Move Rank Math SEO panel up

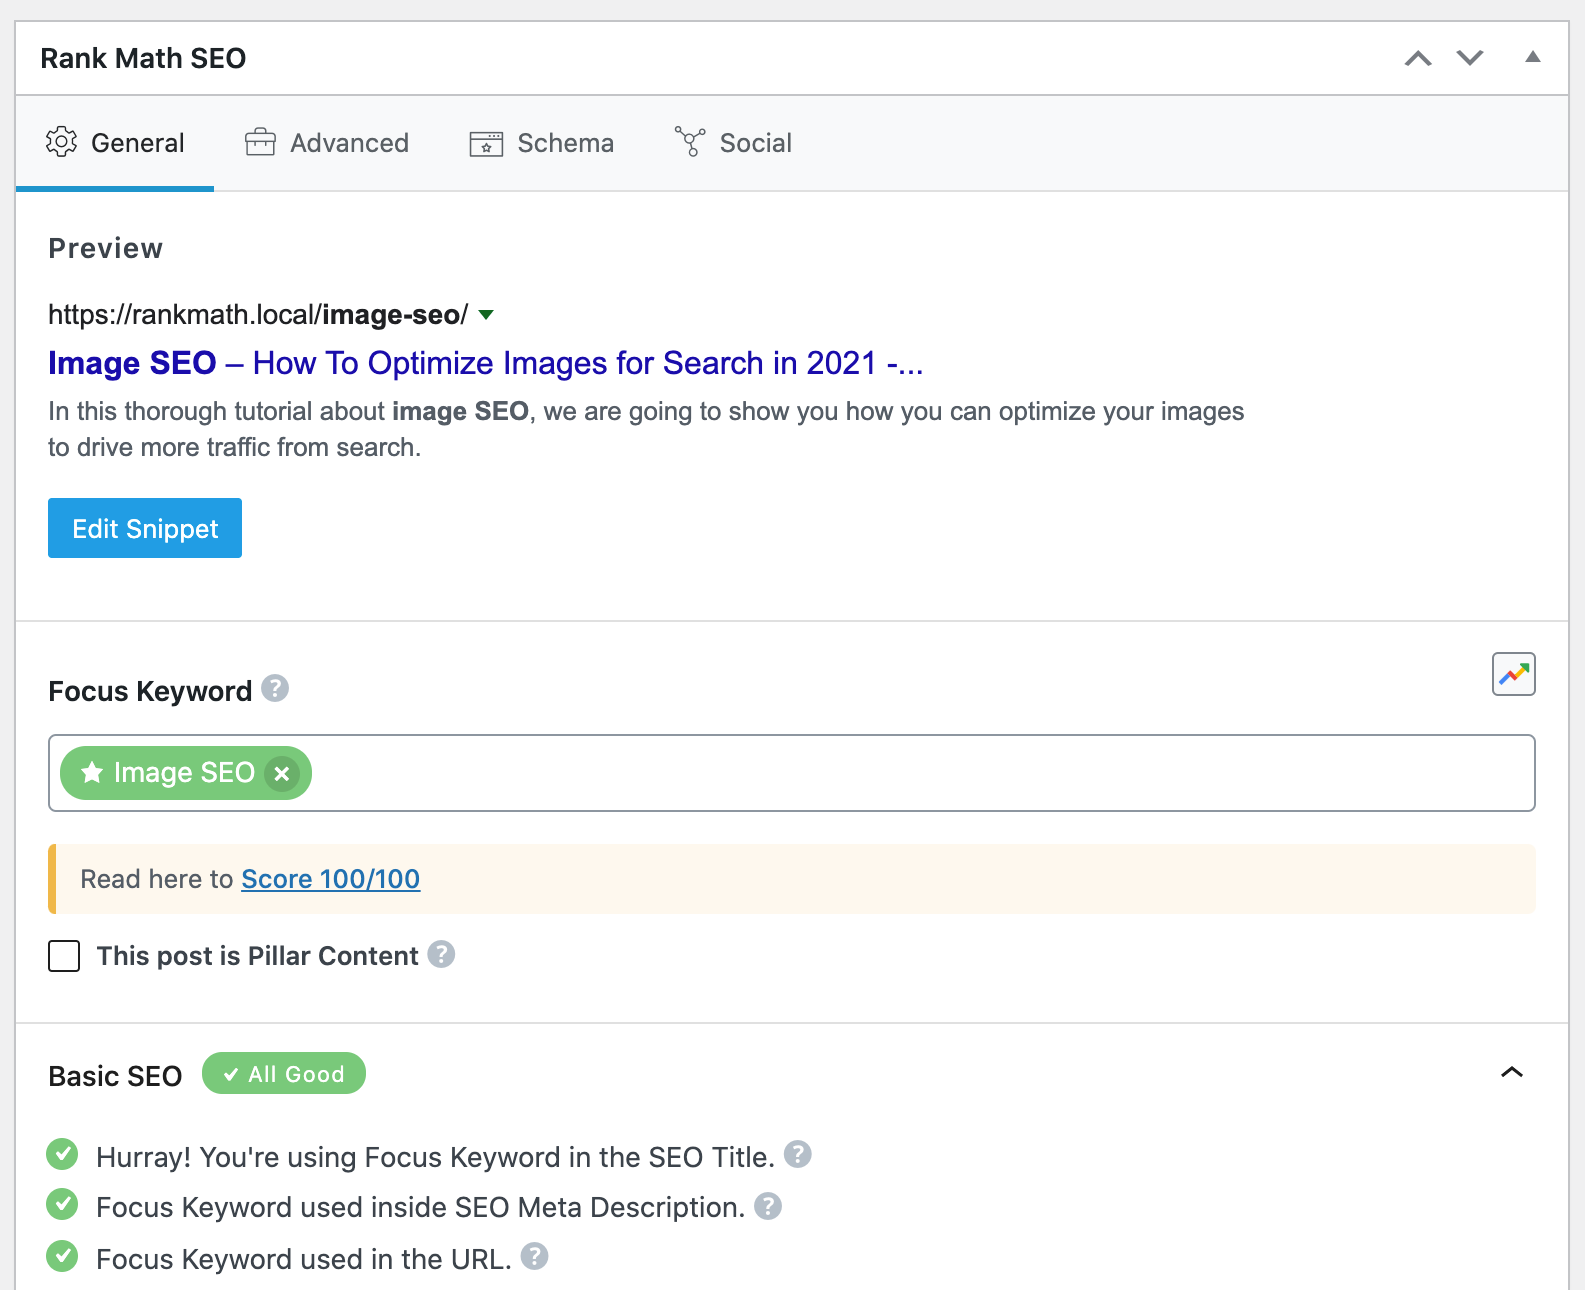[x=1418, y=58]
